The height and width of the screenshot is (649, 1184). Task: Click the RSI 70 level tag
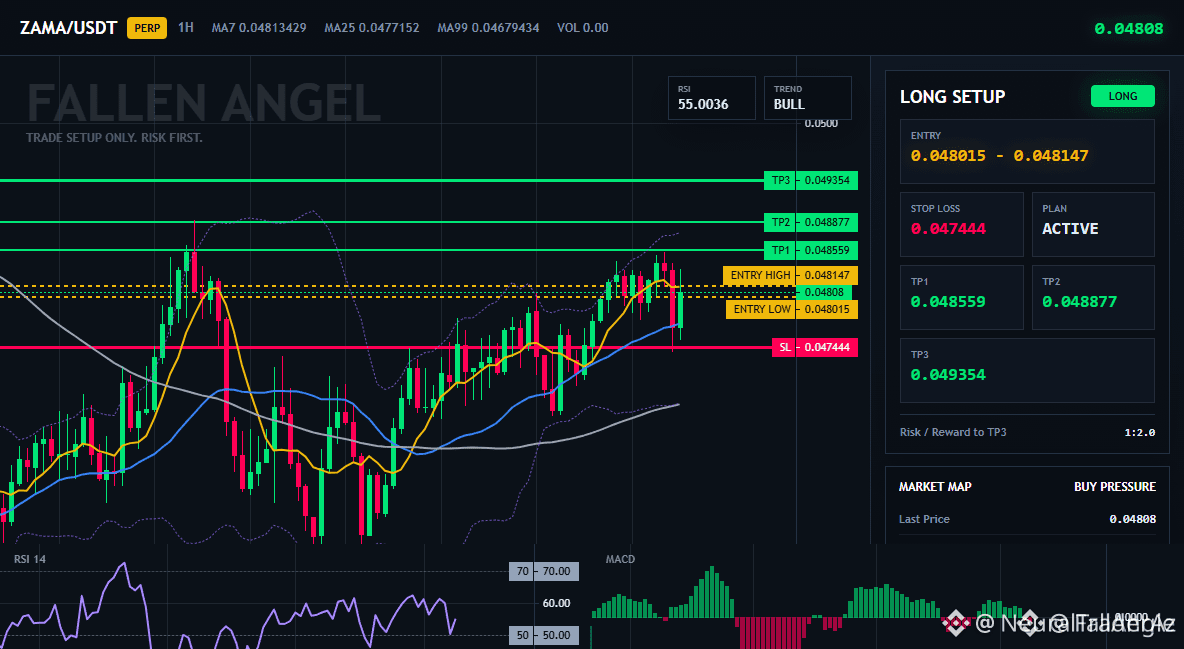click(x=544, y=571)
